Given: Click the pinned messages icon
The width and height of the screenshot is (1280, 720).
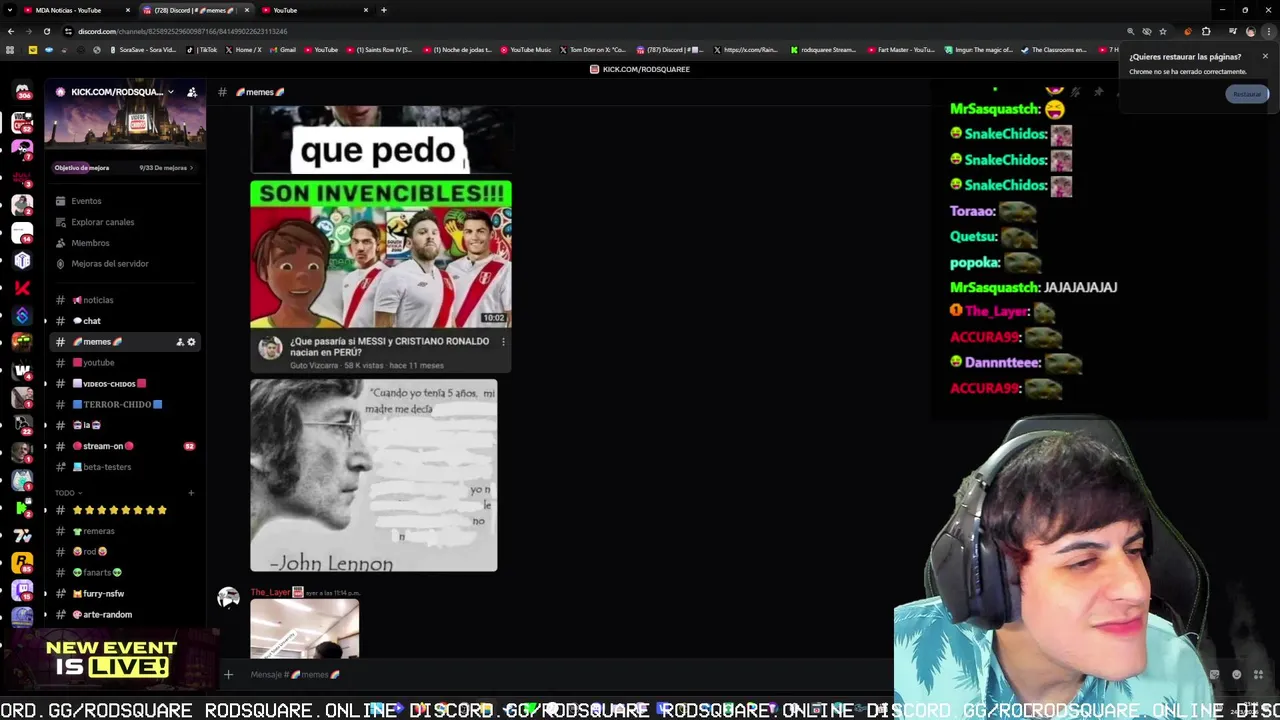Looking at the screenshot, I should [x=1099, y=92].
